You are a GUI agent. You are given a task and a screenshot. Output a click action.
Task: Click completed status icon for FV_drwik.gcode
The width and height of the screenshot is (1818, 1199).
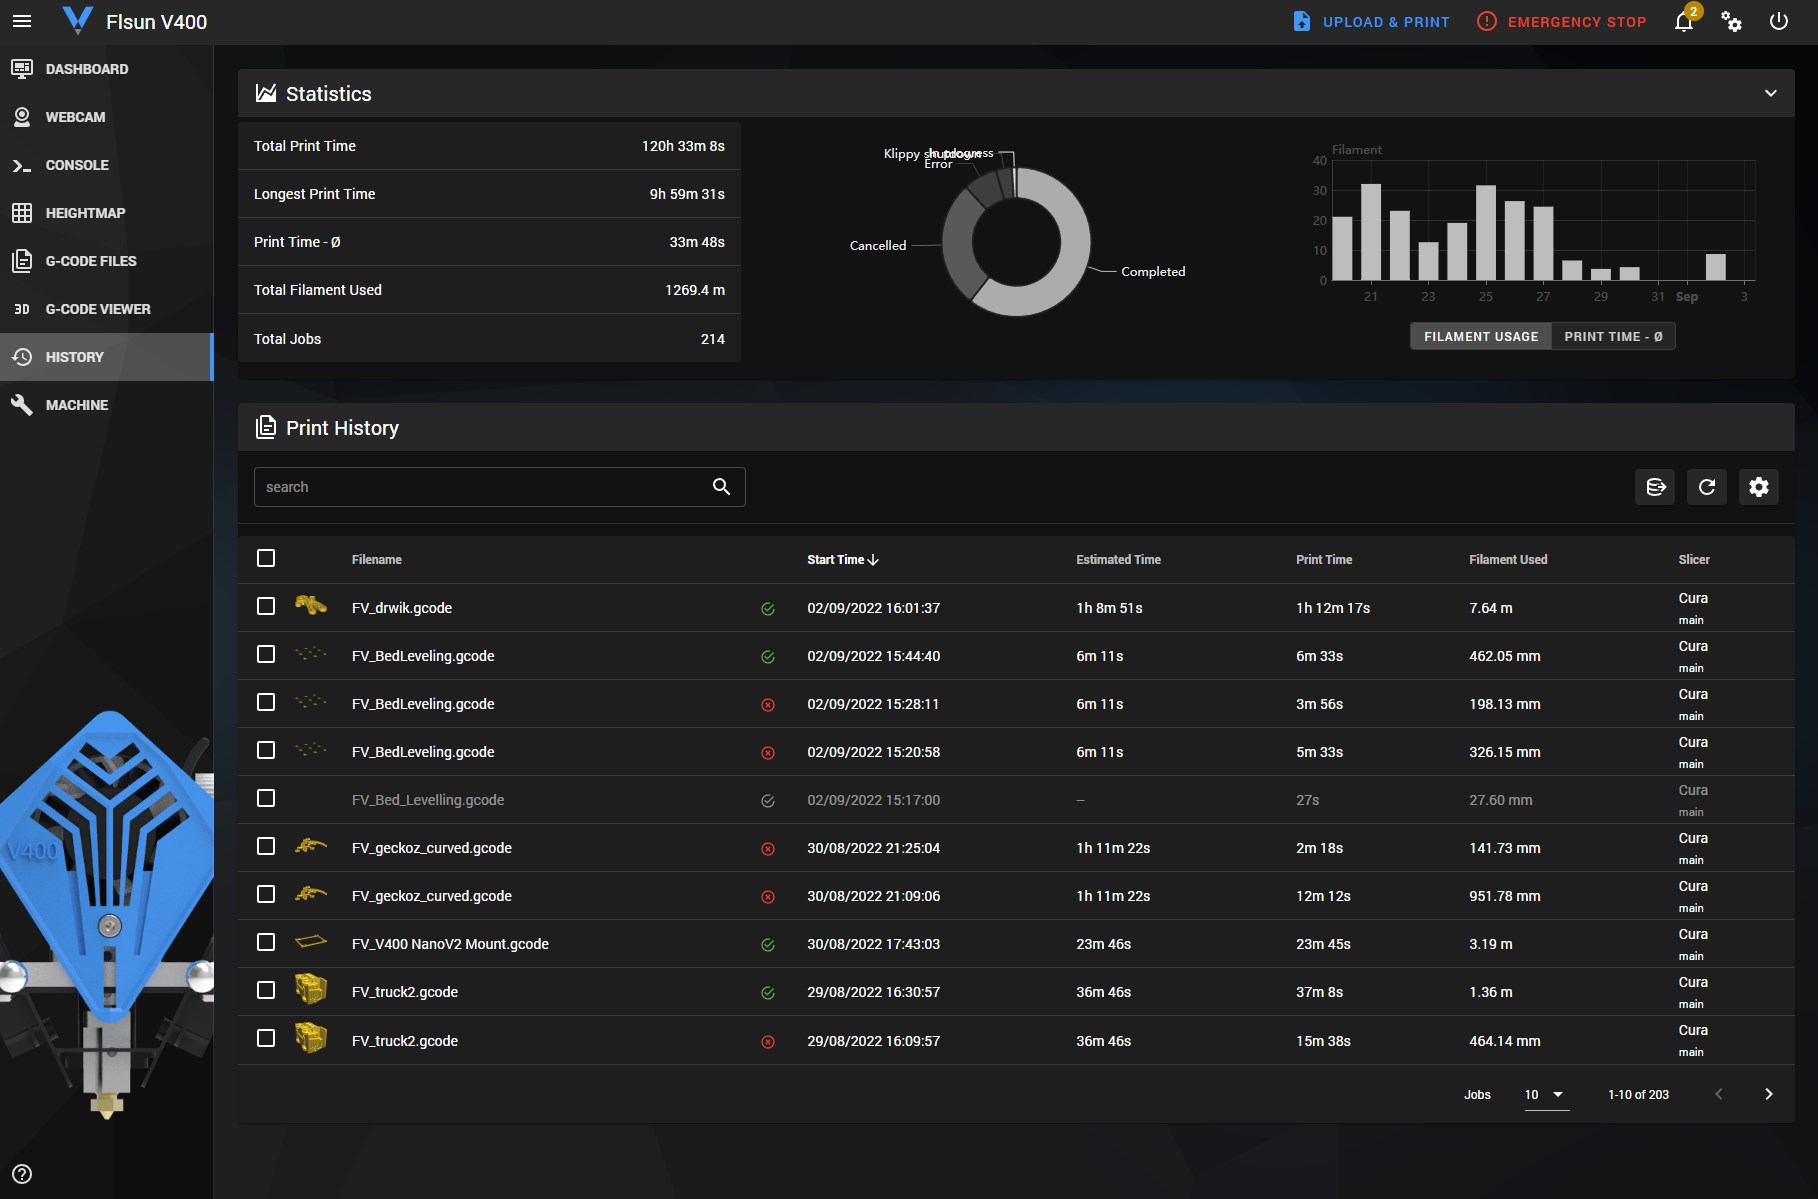click(x=768, y=609)
